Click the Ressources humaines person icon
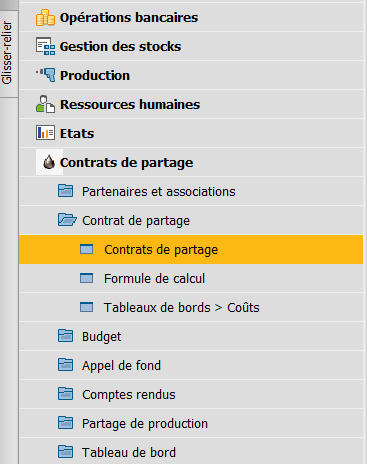Viewport: 367px width, 464px height. click(x=45, y=104)
